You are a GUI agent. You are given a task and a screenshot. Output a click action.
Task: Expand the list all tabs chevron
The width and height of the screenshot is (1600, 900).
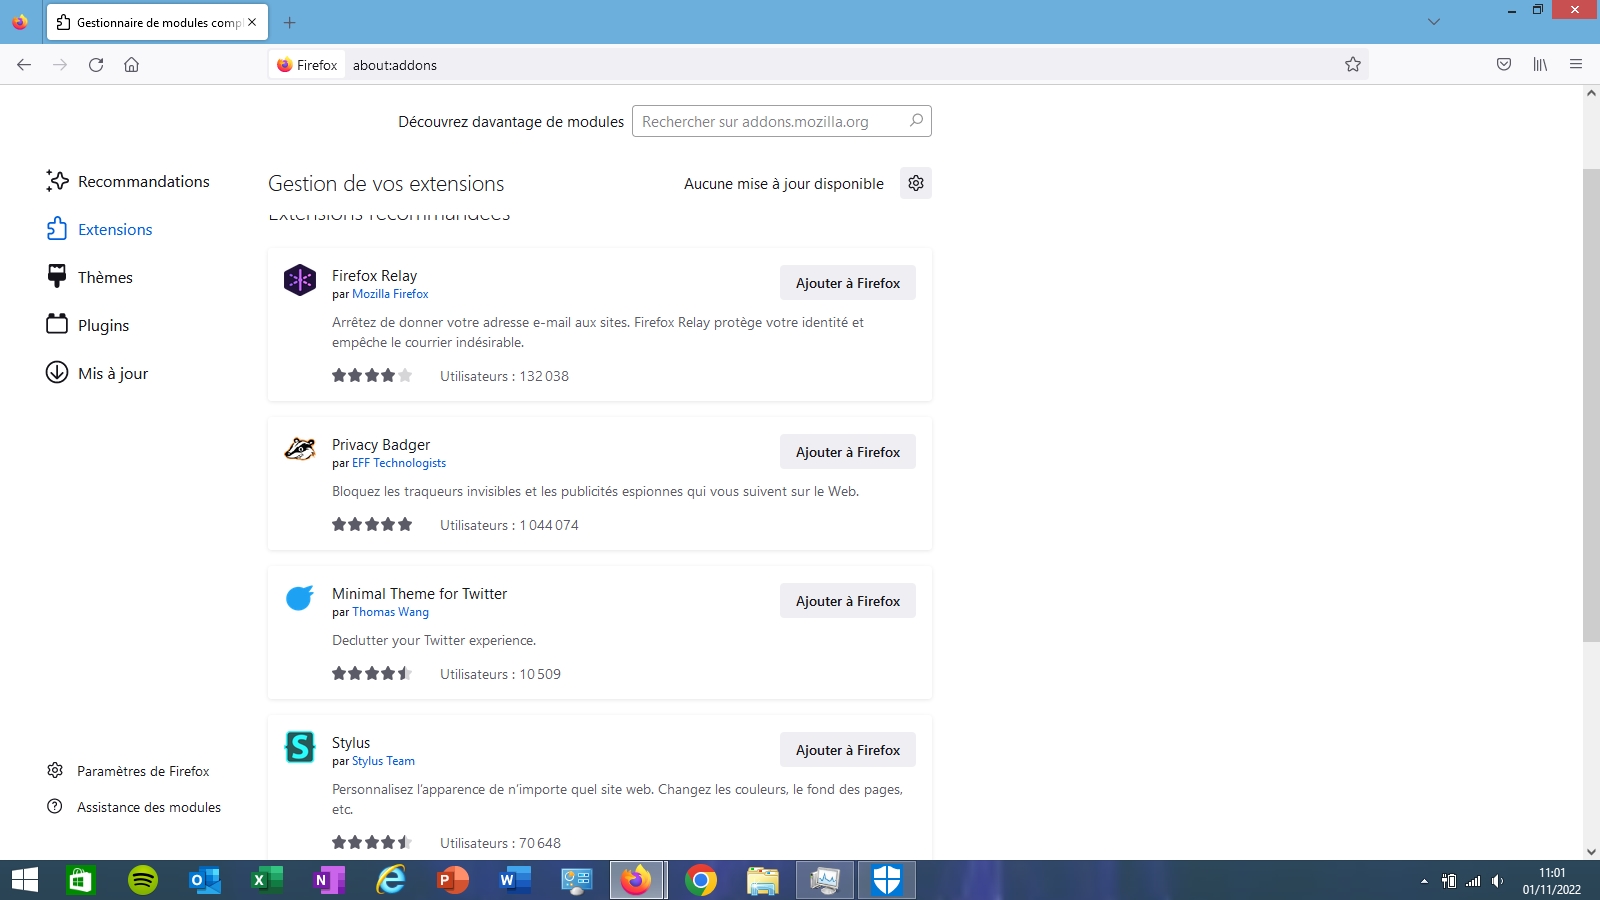pyautogui.click(x=1434, y=22)
